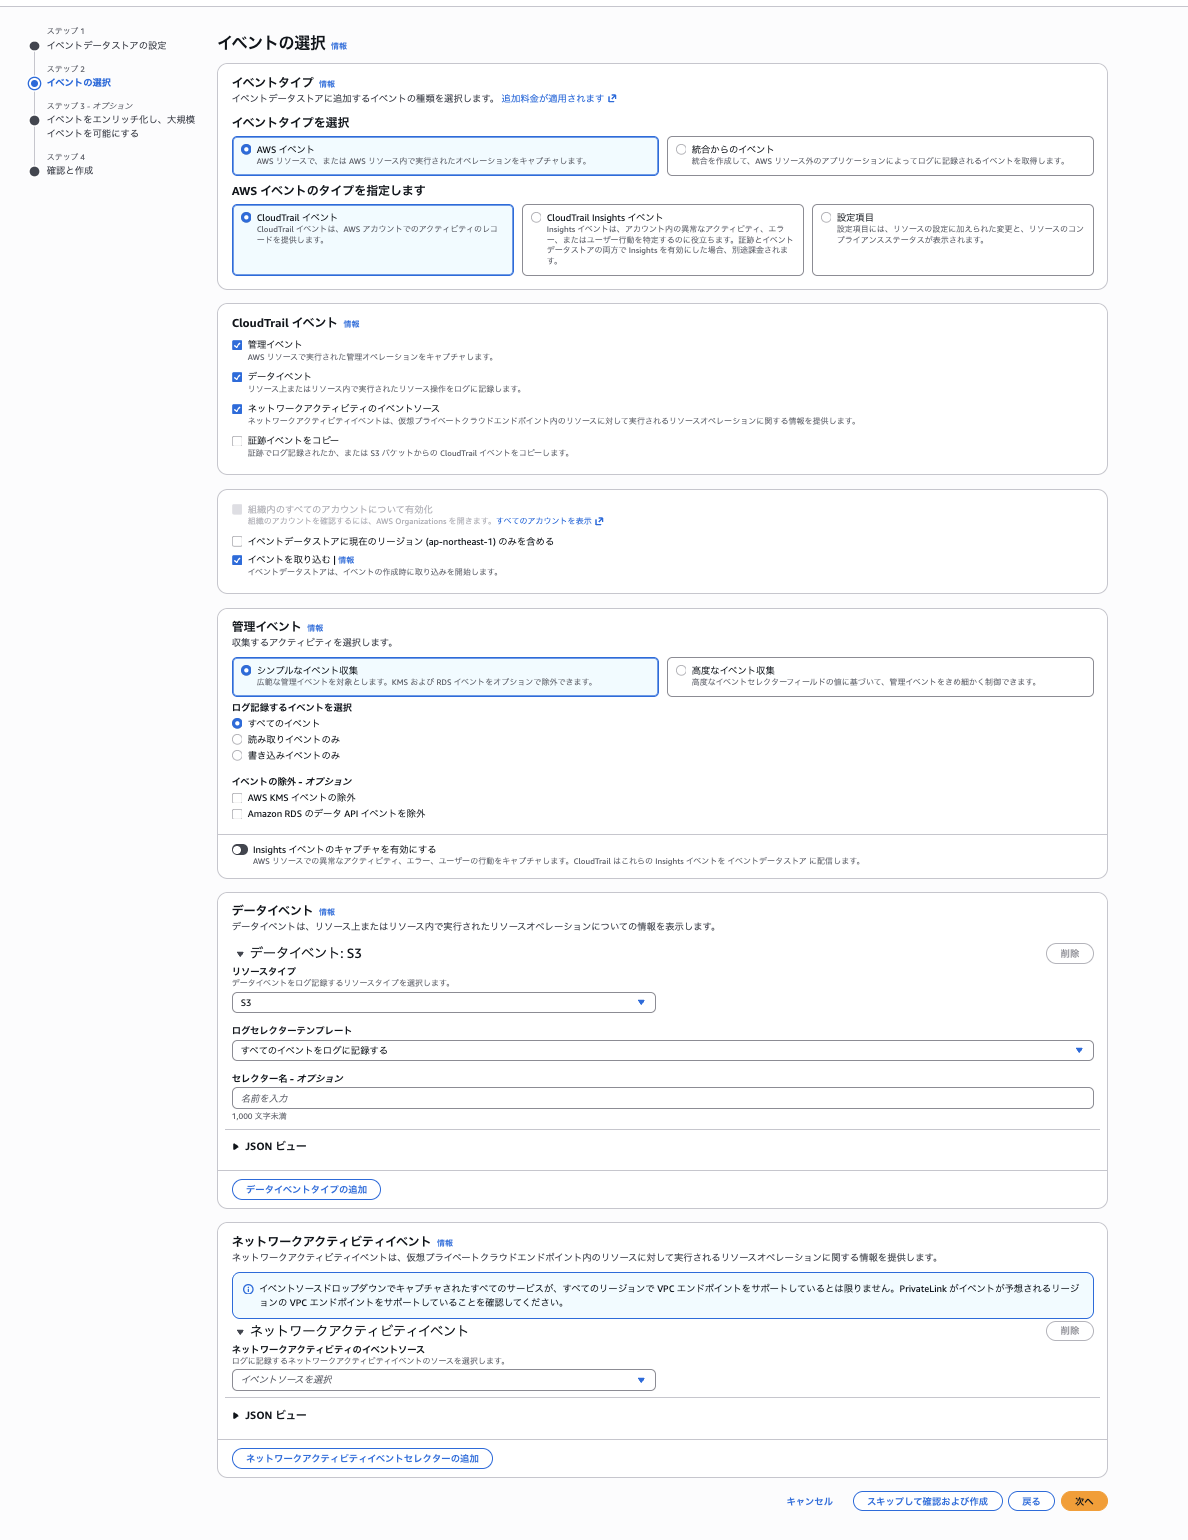Uncheck 管理イベント checkbox
The image size is (1188, 1540).
point(237,345)
